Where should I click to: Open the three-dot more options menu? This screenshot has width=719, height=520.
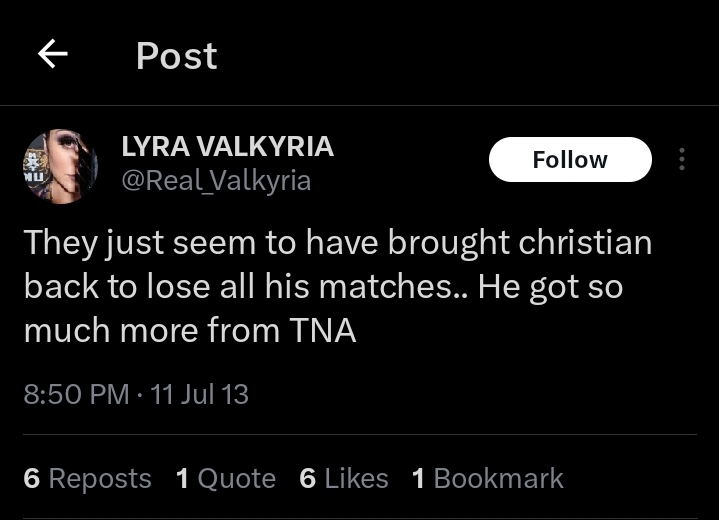click(x=682, y=159)
